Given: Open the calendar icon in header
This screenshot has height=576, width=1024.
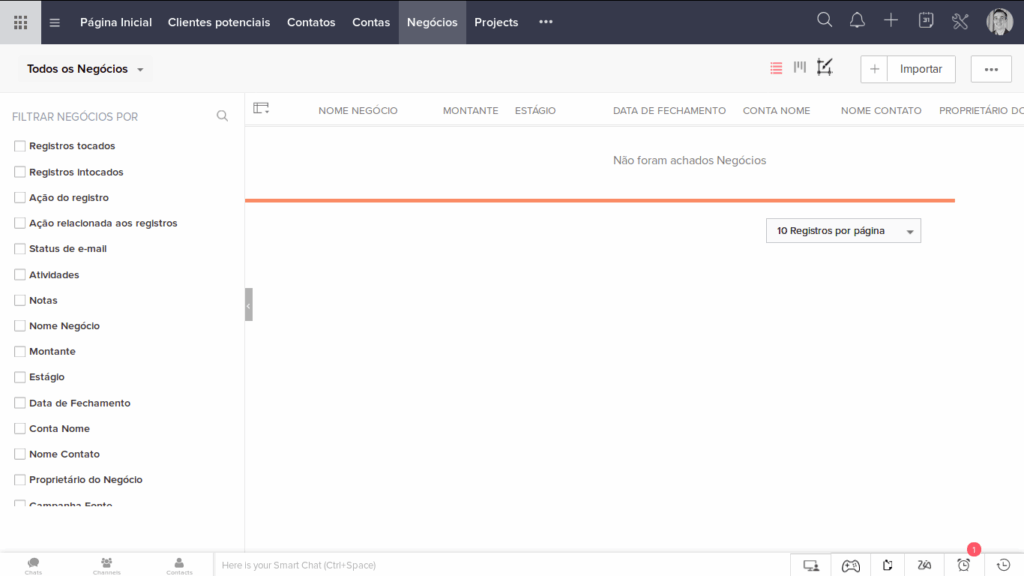Looking at the screenshot, I should pos(925,20).
